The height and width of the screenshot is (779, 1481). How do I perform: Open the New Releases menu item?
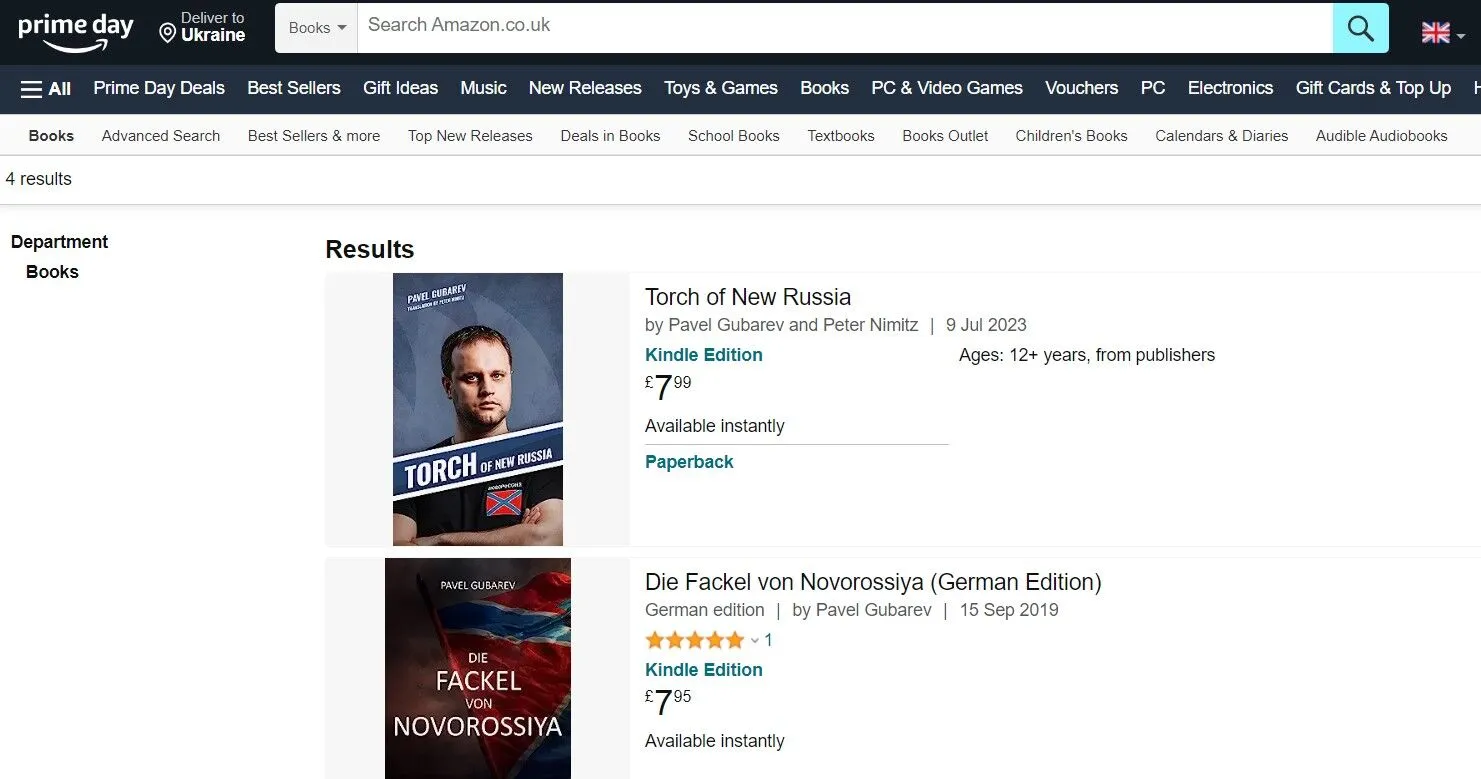pyautogui.click(x=585, y=88)
